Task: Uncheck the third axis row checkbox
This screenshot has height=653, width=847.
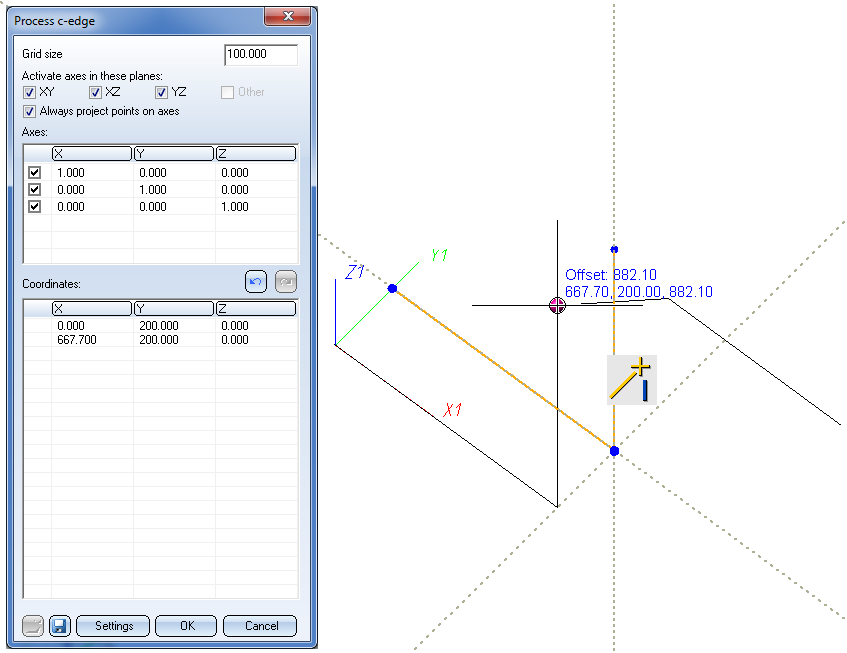Action: click(35, 207)
